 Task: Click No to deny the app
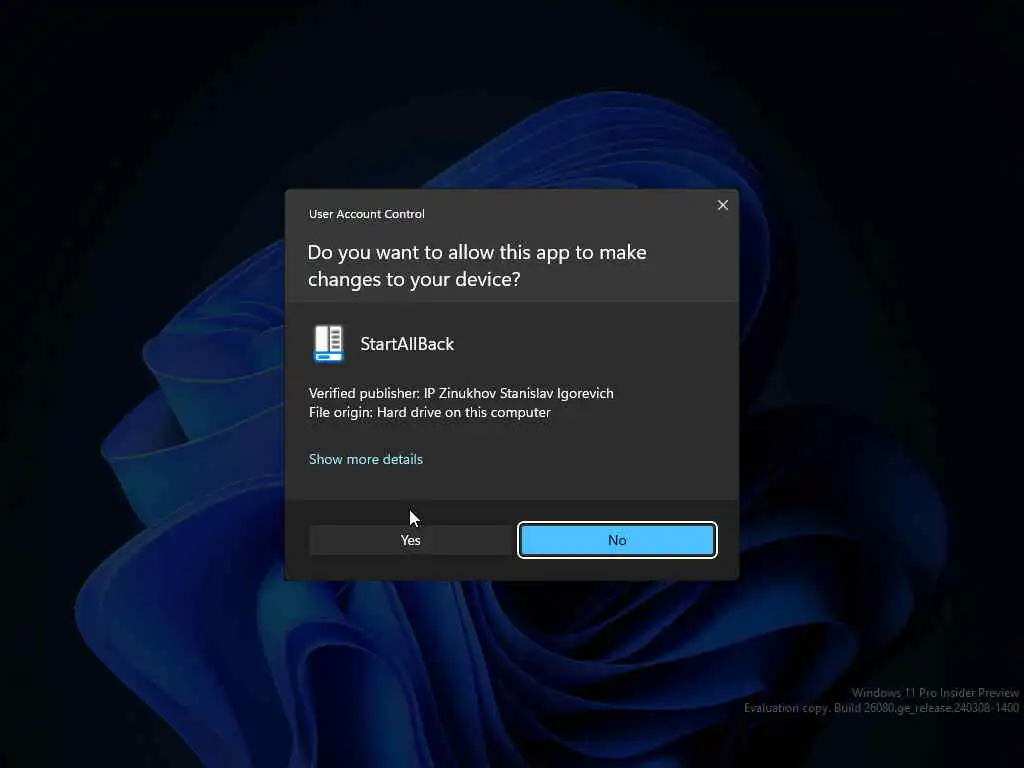[x=617, y=540]
